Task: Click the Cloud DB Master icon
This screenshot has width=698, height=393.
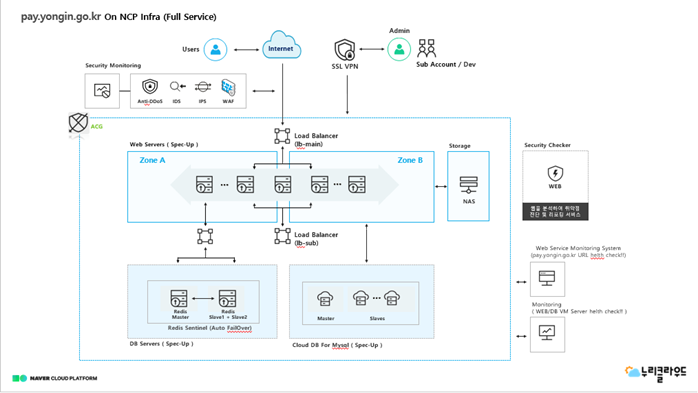Action: click(325, 299)
